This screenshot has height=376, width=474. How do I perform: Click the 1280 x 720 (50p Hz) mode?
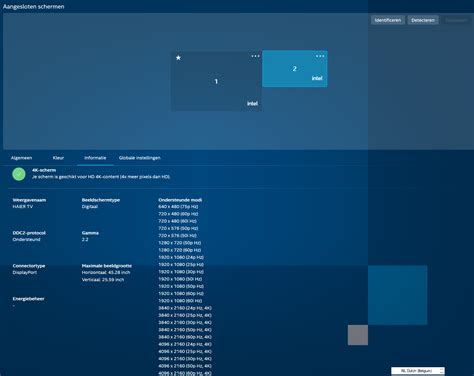[x=180, y=243]
